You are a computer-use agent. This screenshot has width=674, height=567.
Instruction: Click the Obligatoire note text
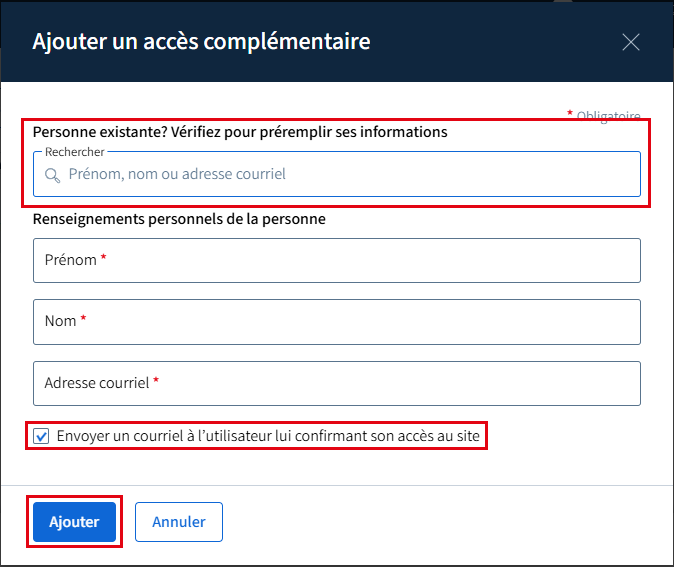(608, 116)
